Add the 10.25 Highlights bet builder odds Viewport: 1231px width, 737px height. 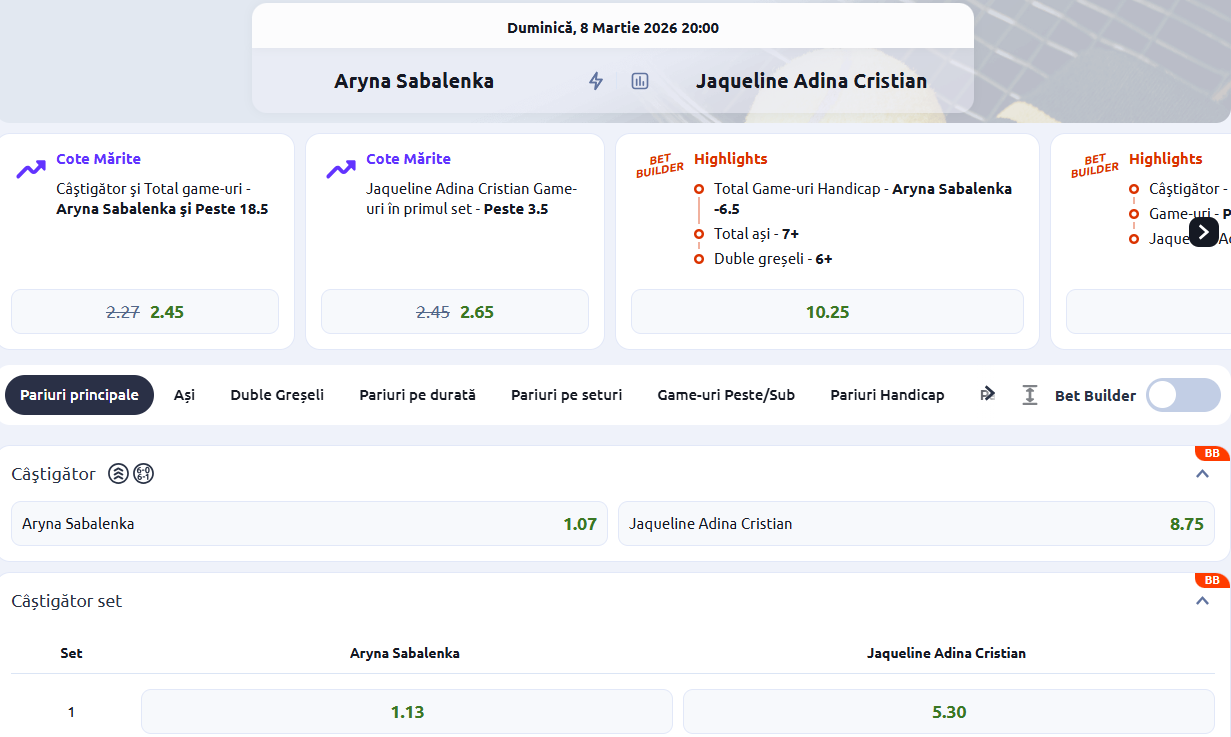(x=827, y=312)
